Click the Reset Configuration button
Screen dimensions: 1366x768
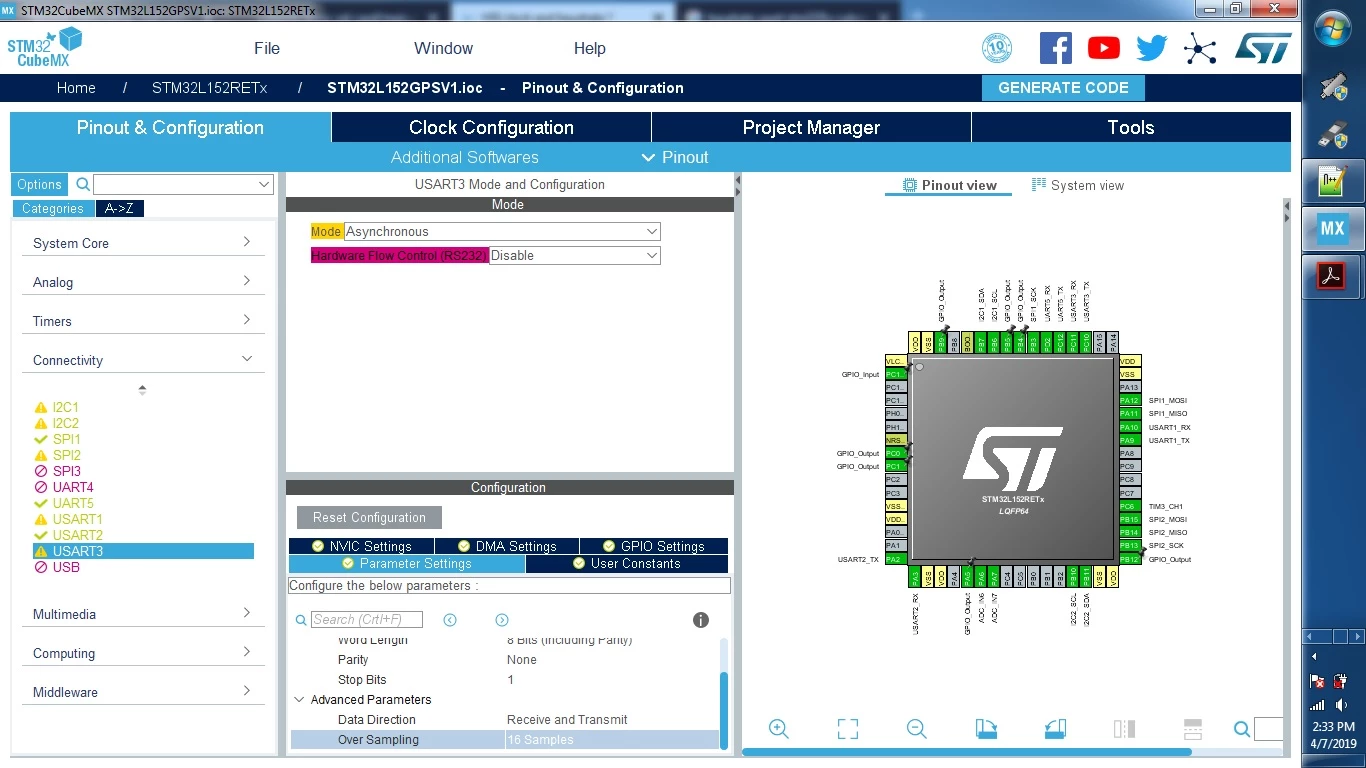tap(369, 518)
